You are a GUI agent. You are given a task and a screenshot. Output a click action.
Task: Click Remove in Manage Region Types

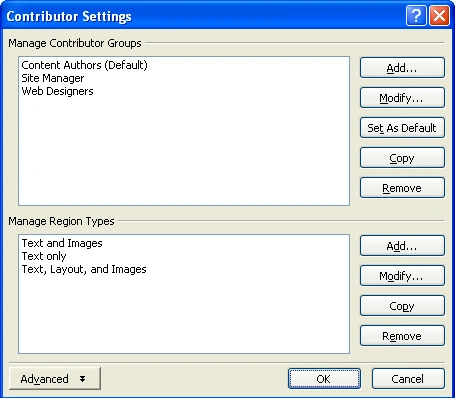point(402,336)
